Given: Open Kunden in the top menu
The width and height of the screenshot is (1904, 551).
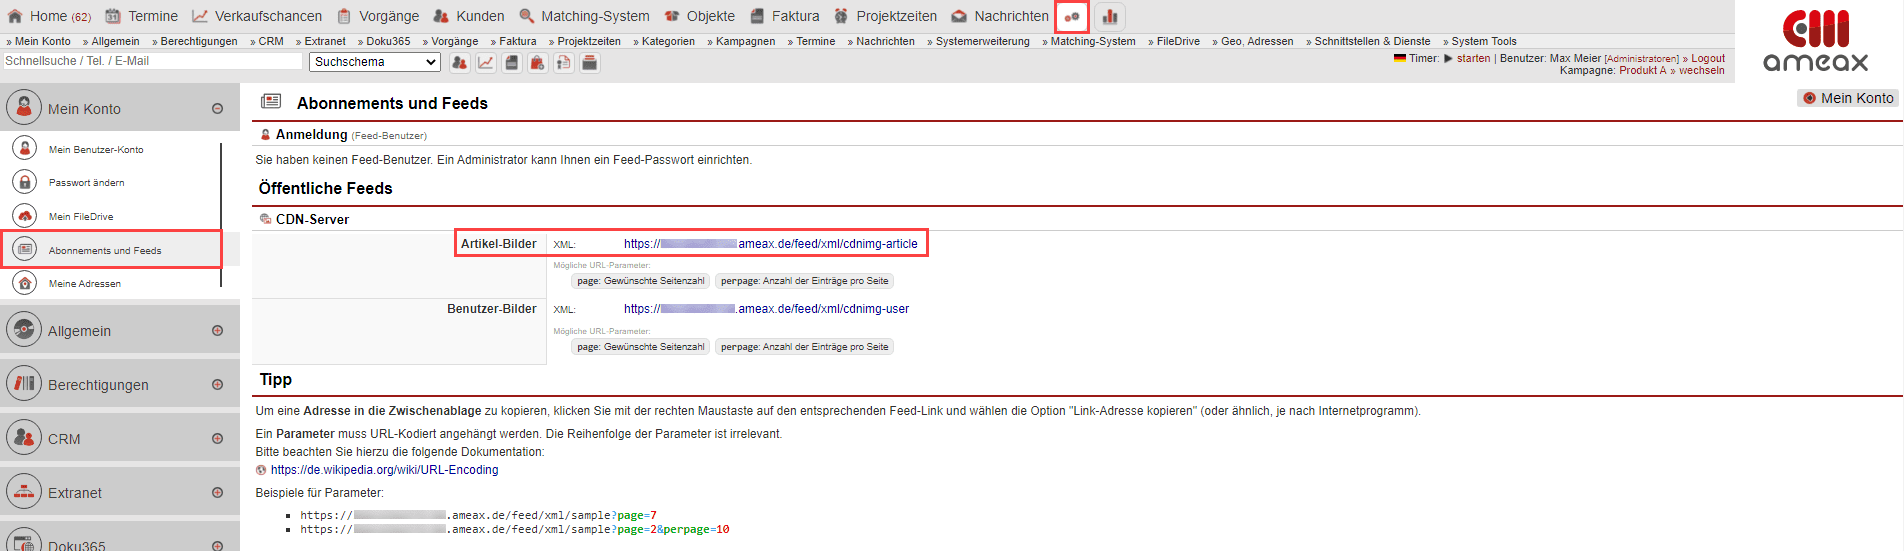Looking at the screenshot, I should (x=469, y=16).
